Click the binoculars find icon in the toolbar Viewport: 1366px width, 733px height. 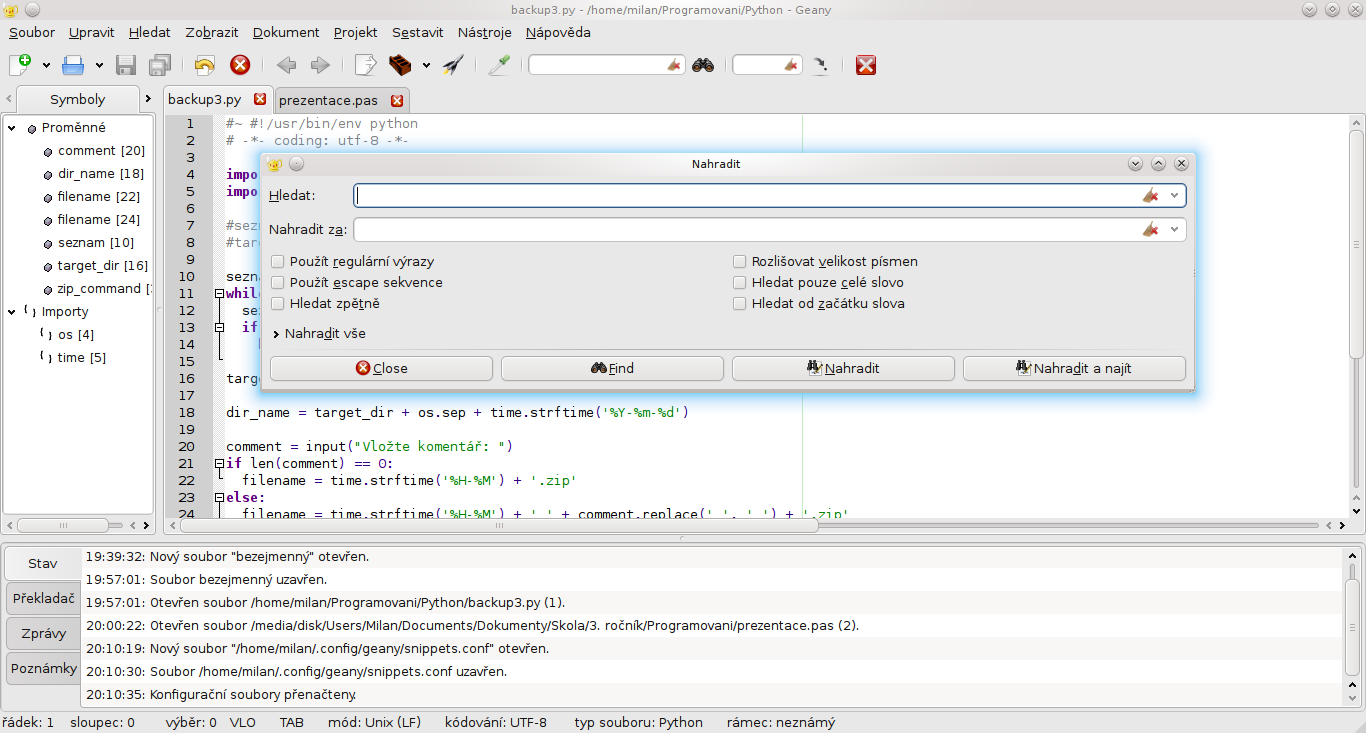(703, 65)
